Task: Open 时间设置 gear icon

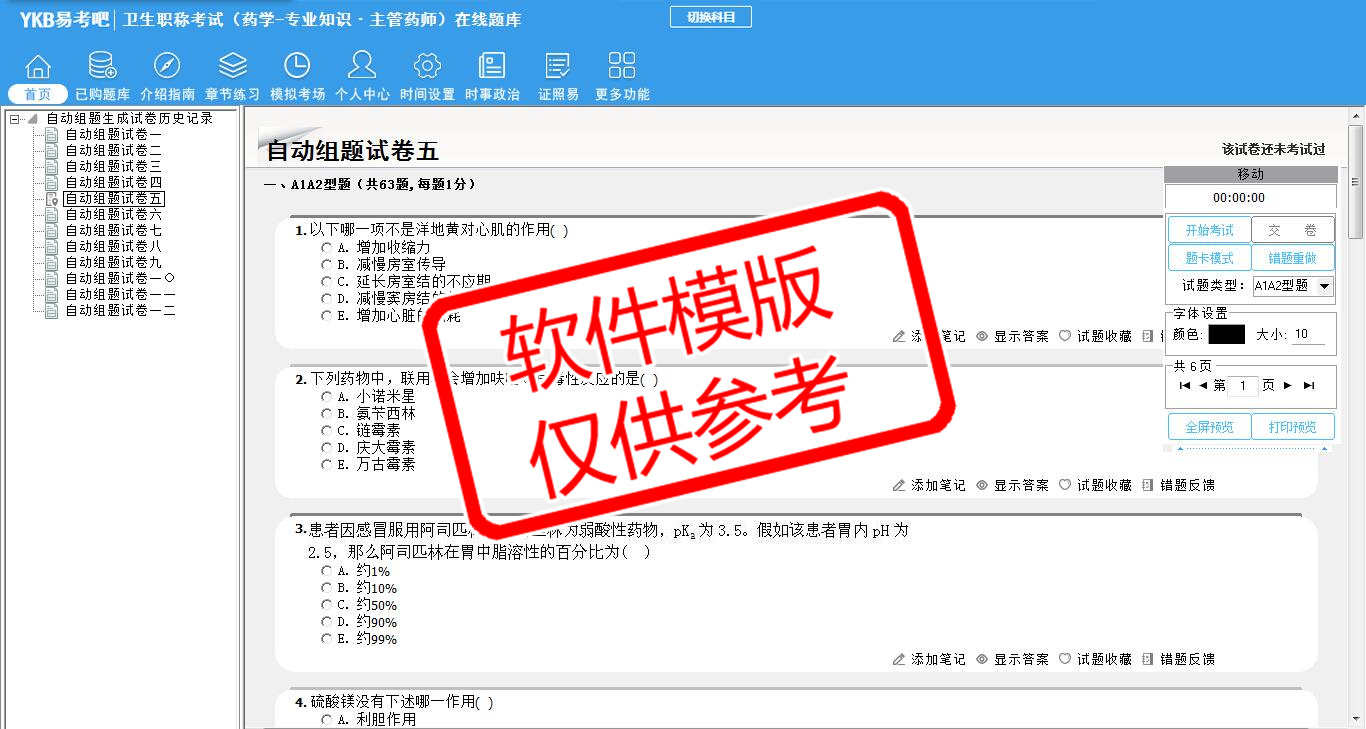Action: 427,67
